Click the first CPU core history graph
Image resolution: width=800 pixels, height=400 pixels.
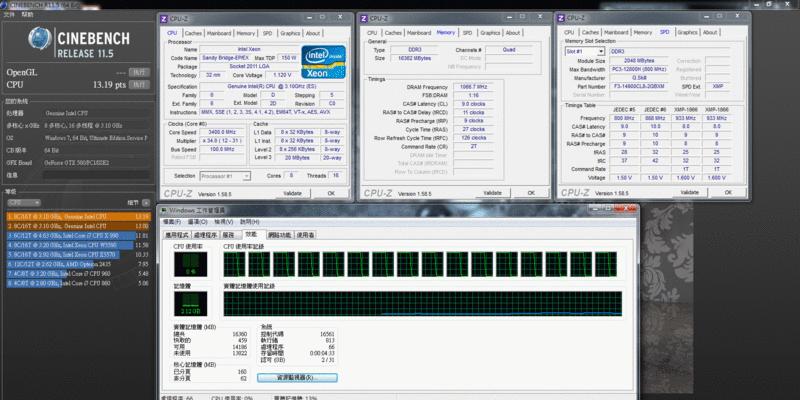tap(234, 264)
